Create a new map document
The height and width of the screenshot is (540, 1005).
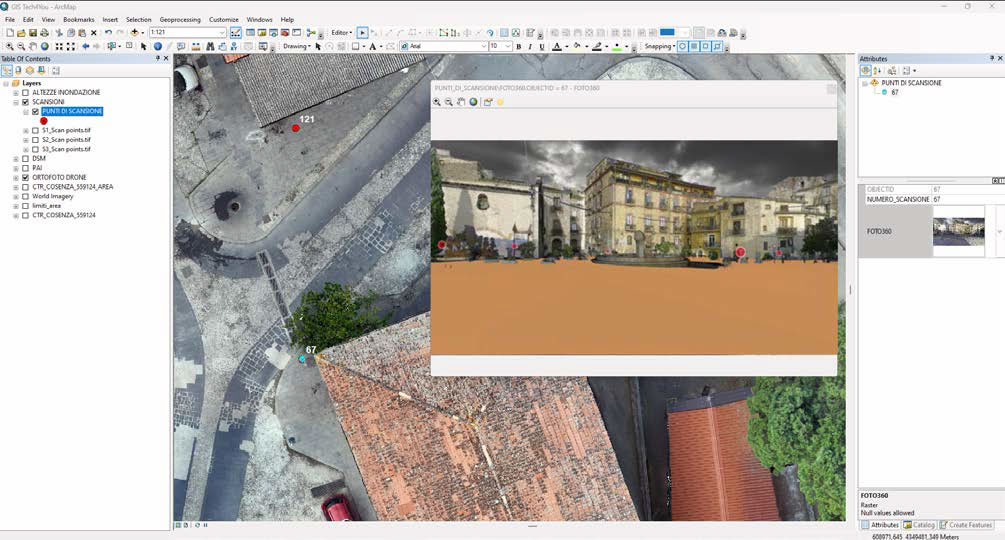(x=10, y=33)
